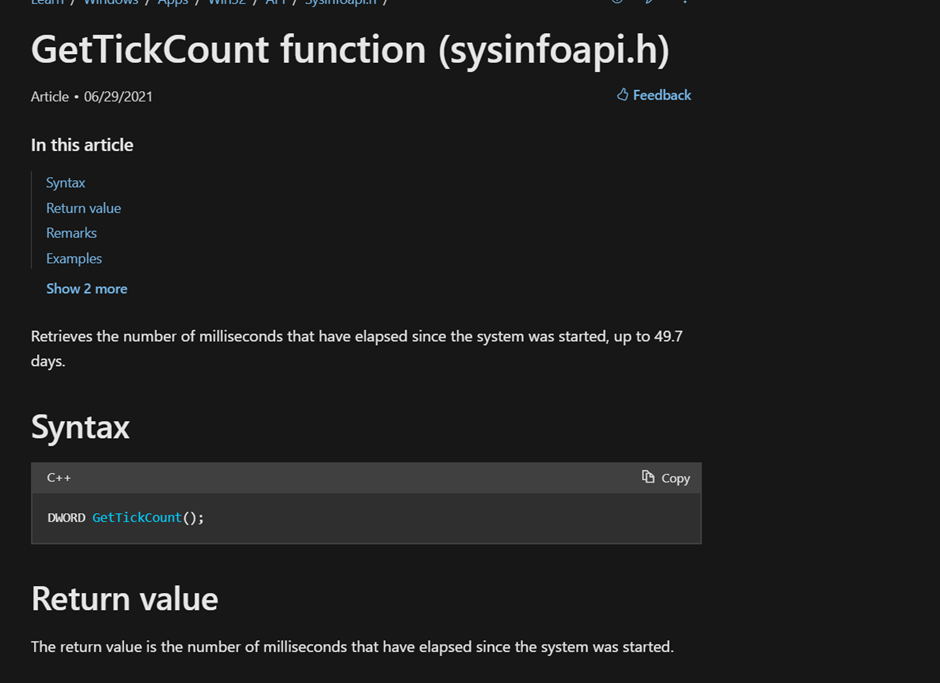Open the Examples section link
This screenshot has width=940, height=683.
click(x=74, y=258)
